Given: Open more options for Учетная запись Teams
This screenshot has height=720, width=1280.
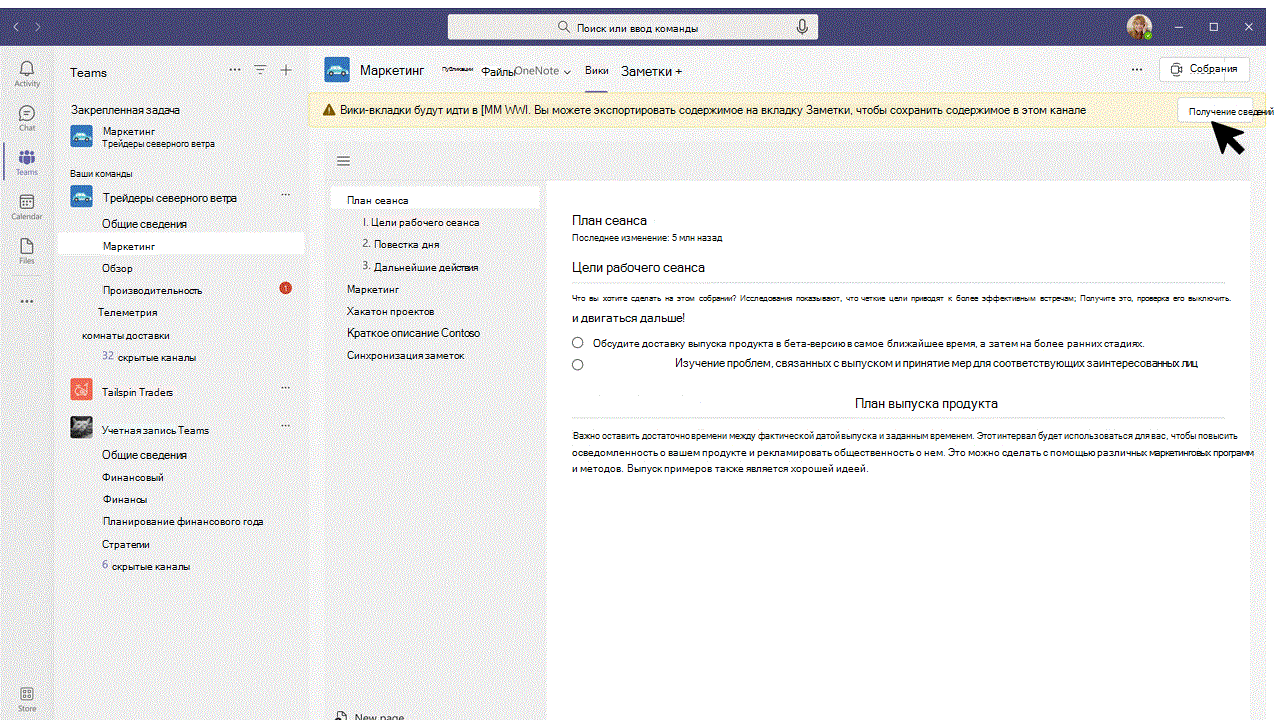Looking at the screenshot, I should (285, 425).
